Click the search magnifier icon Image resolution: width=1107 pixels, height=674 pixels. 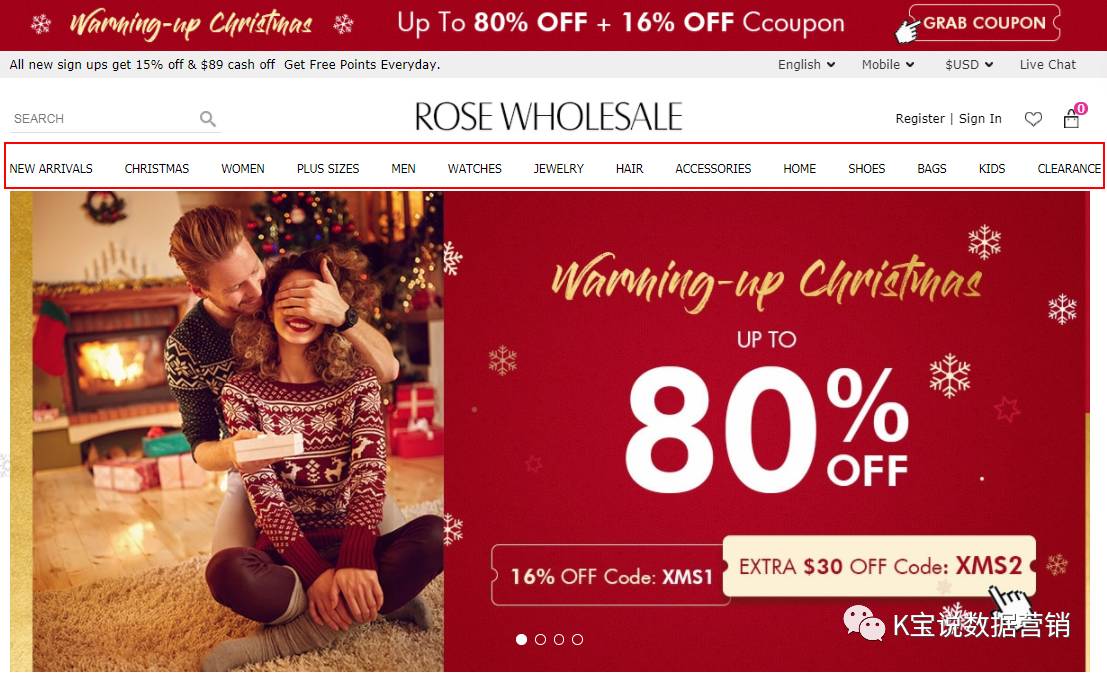(208, 119)
